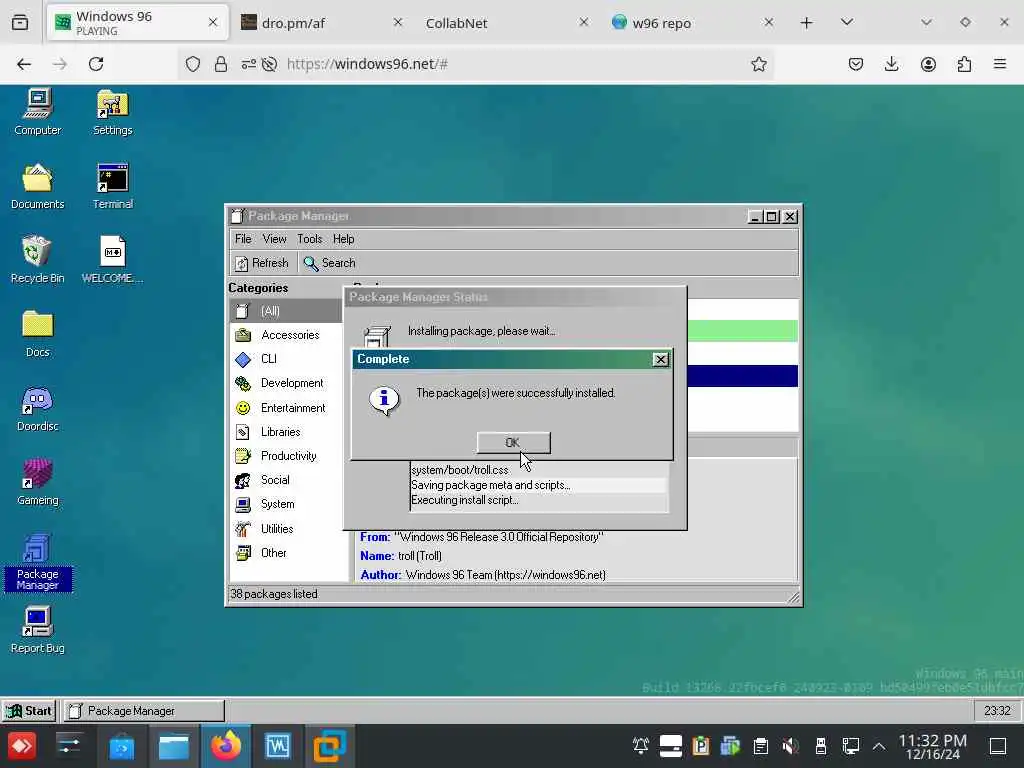Viewport: 1024px width, 768px height.
Task: Show site info via padlock icon
Action: (x=221, y=64)
